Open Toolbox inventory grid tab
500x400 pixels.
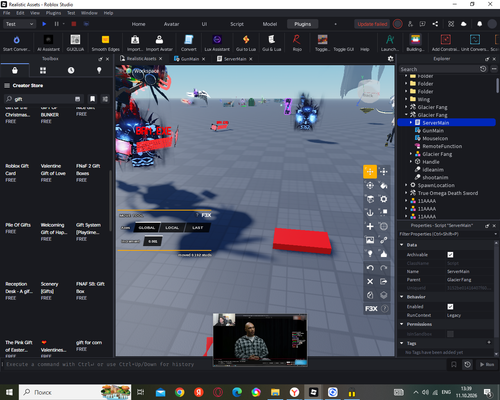point(43,70)
